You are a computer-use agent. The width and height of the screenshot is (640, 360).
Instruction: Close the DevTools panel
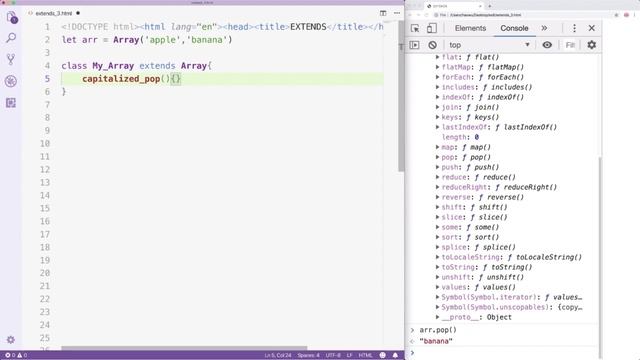click(x=592, y=28)
